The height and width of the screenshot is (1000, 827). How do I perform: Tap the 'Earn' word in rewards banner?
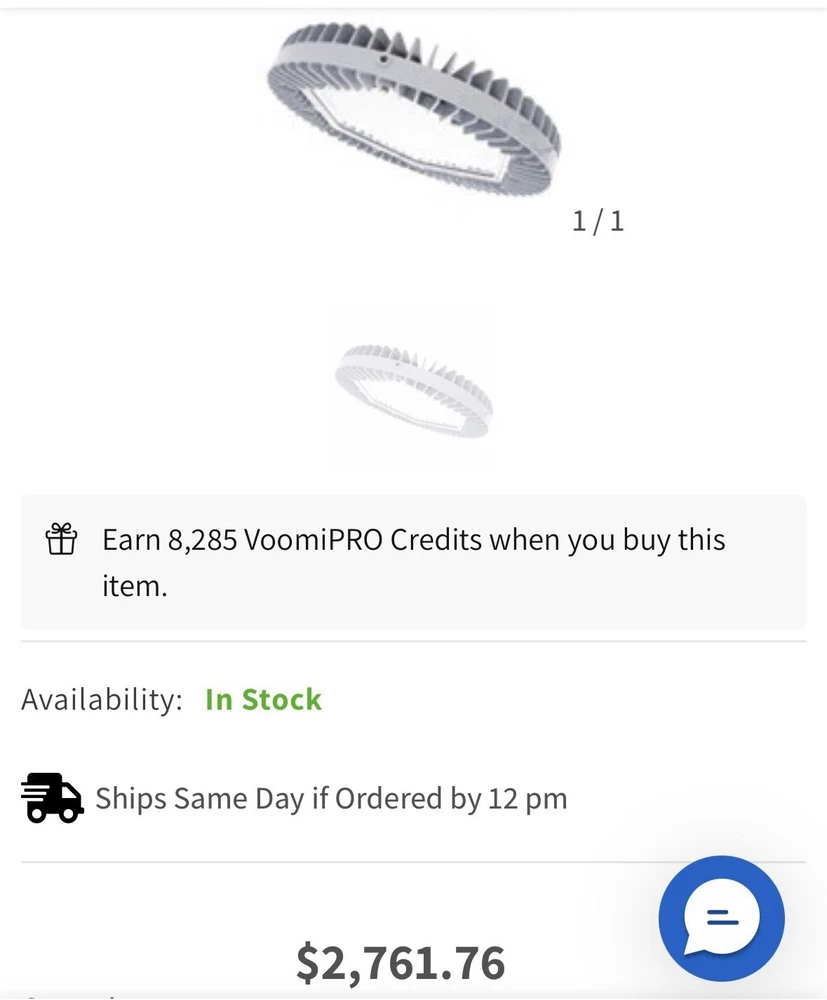point(131,540)
